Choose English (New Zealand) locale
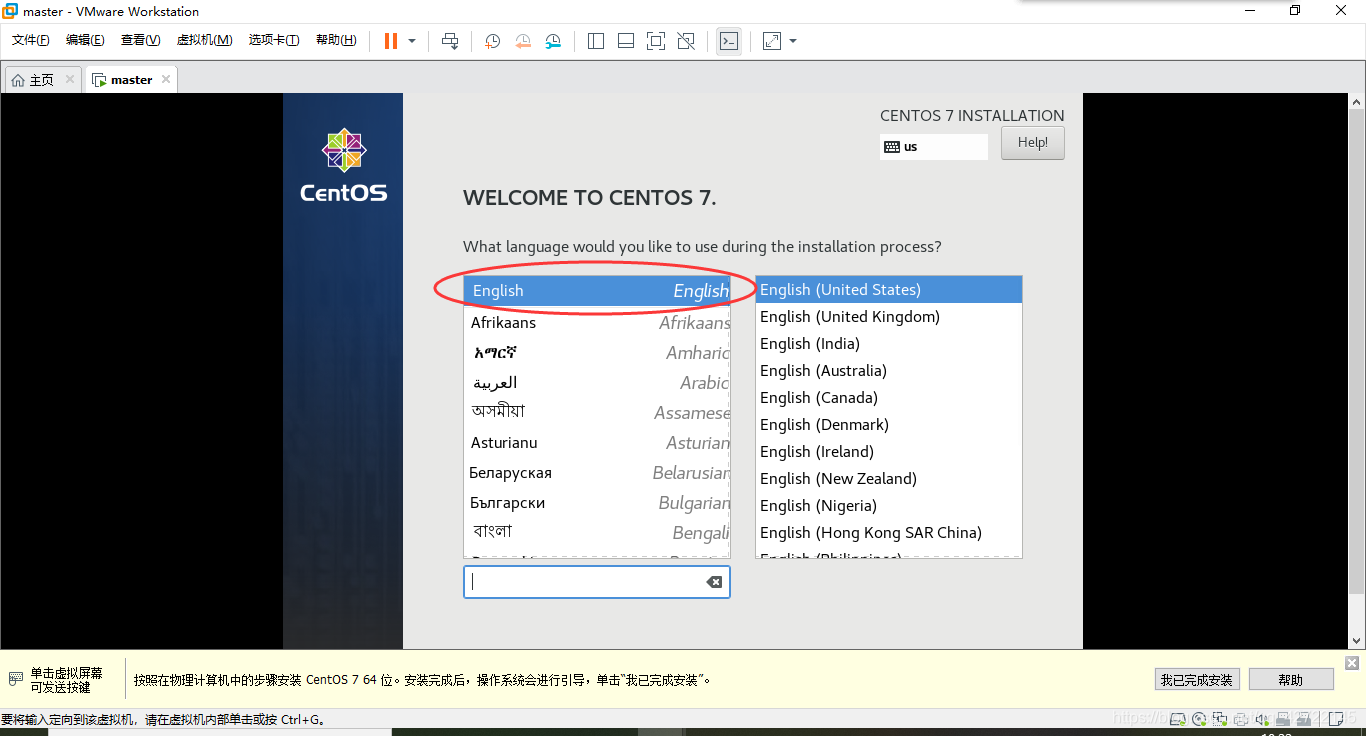 888,478
